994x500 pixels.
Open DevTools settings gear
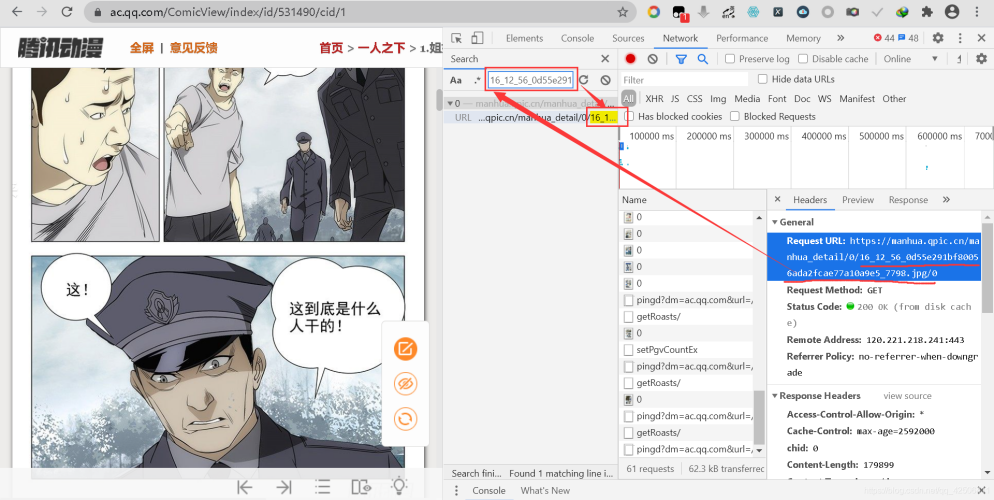click(x=938, y=38)
